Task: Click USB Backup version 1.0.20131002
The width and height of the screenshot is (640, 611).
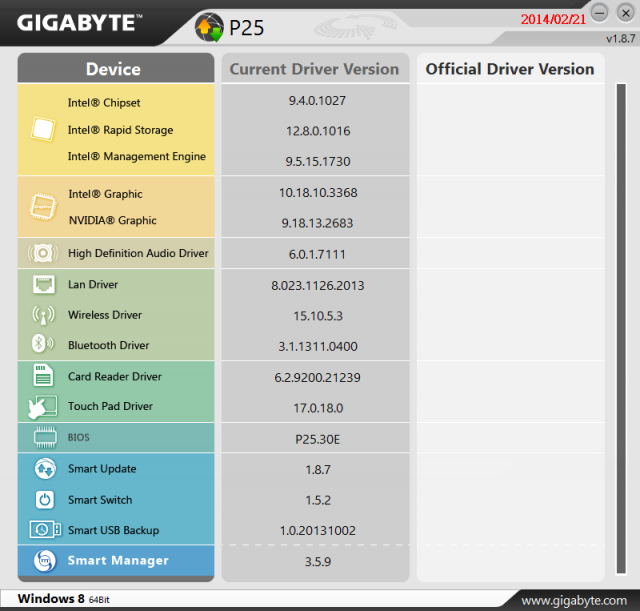Action: pyautogui.click(x=318, y=531)
